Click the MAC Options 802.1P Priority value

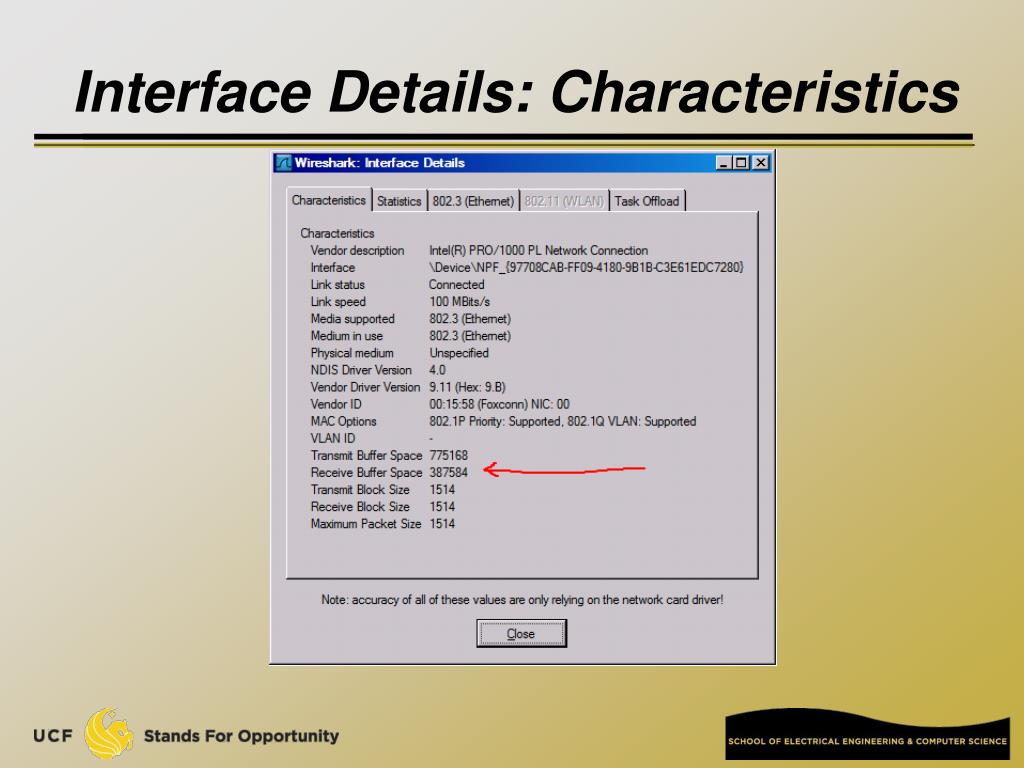[x=562, y=421]
